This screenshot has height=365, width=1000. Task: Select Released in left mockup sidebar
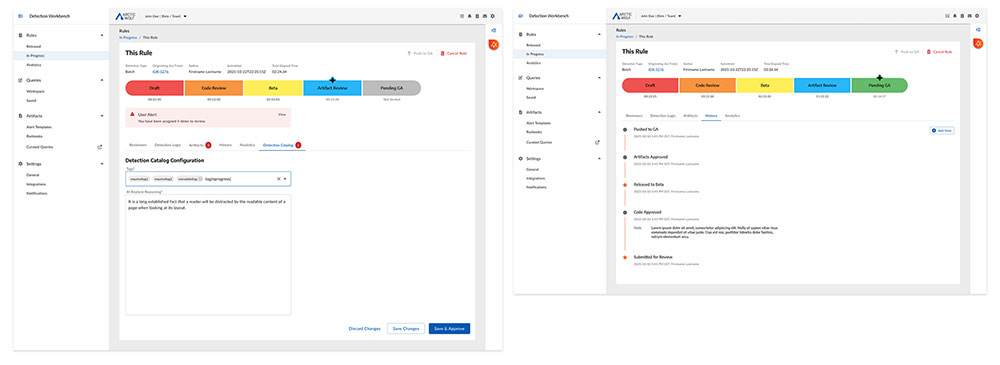[34, 47]
